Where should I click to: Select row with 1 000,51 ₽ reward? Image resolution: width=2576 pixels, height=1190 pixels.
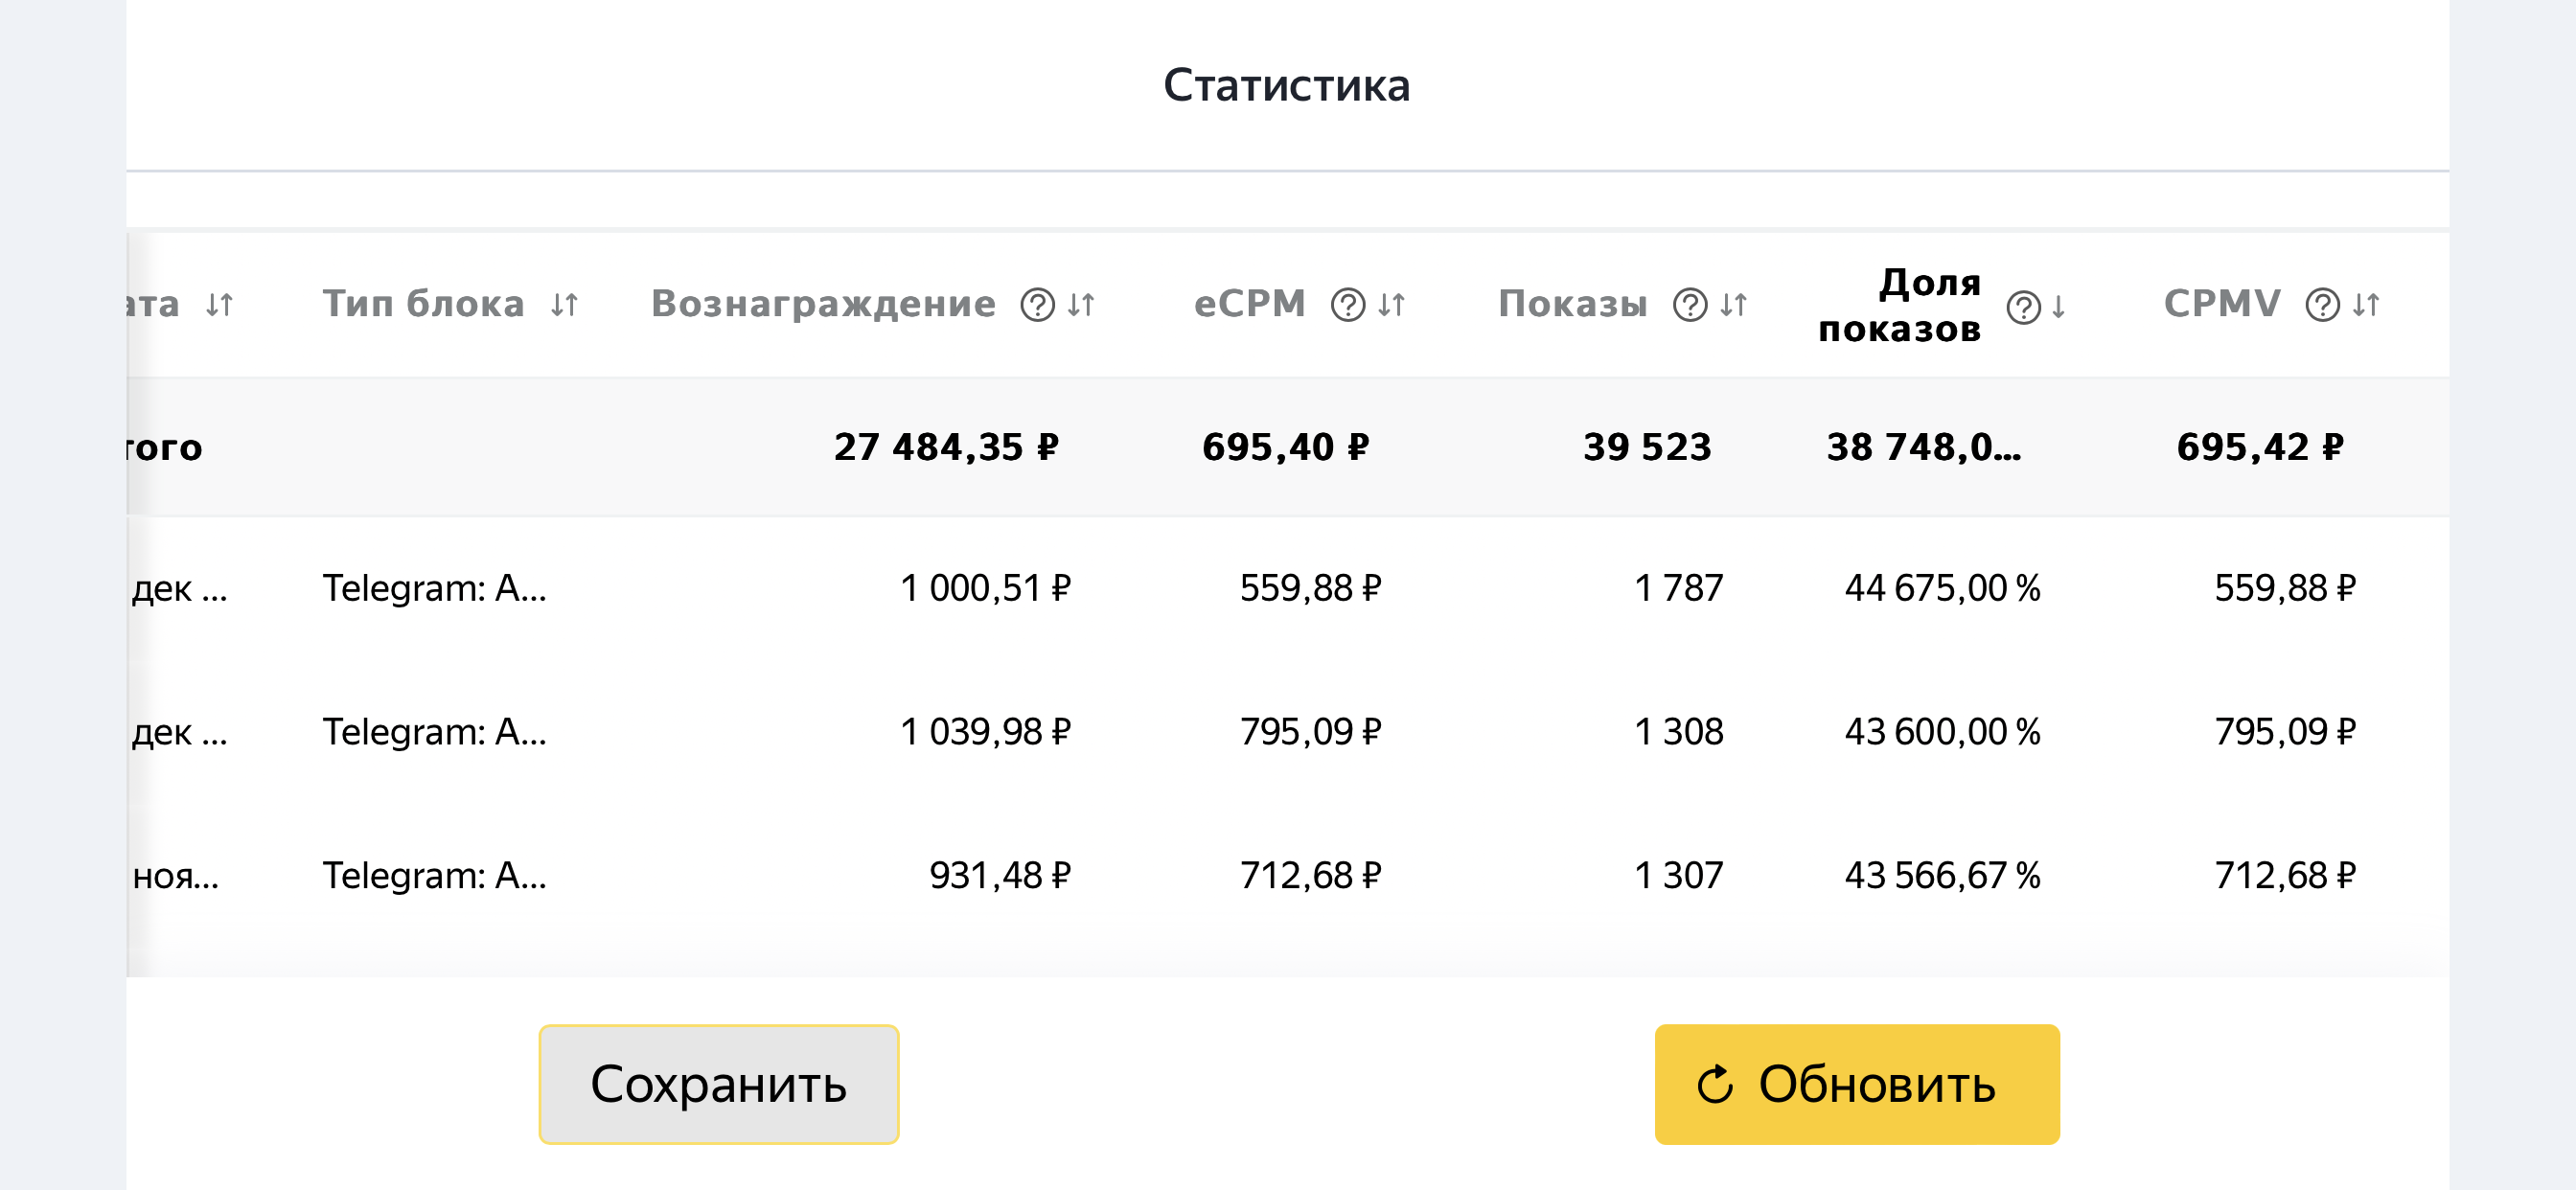(x=984, y=588)
